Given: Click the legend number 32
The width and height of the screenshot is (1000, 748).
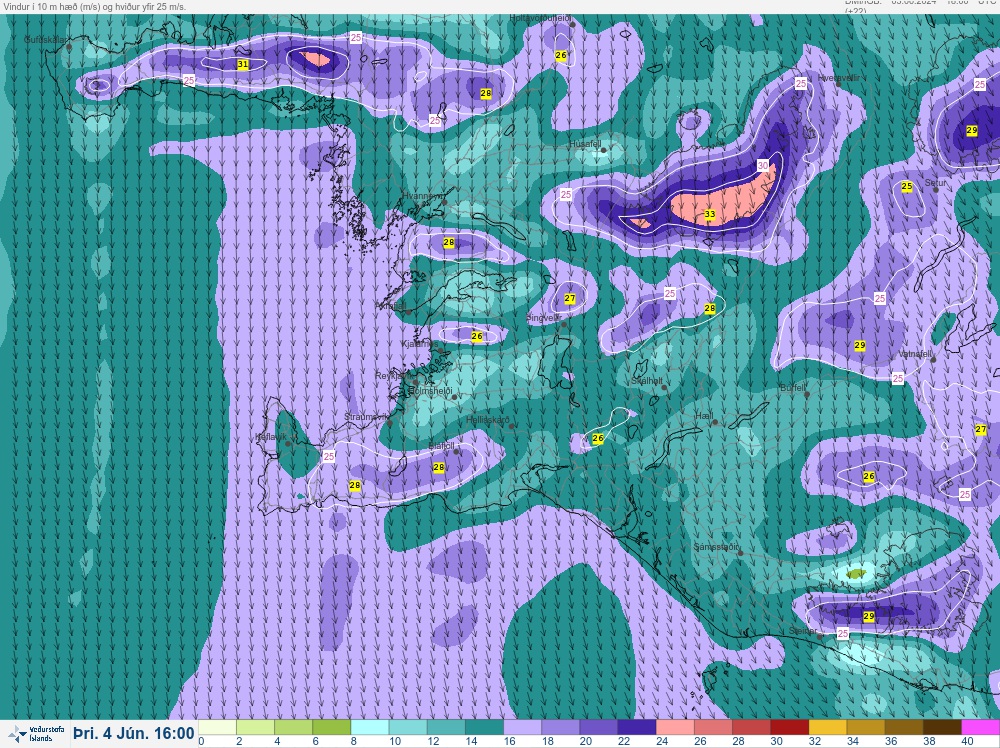Looking at the screenshot, I should pos(814,742).
